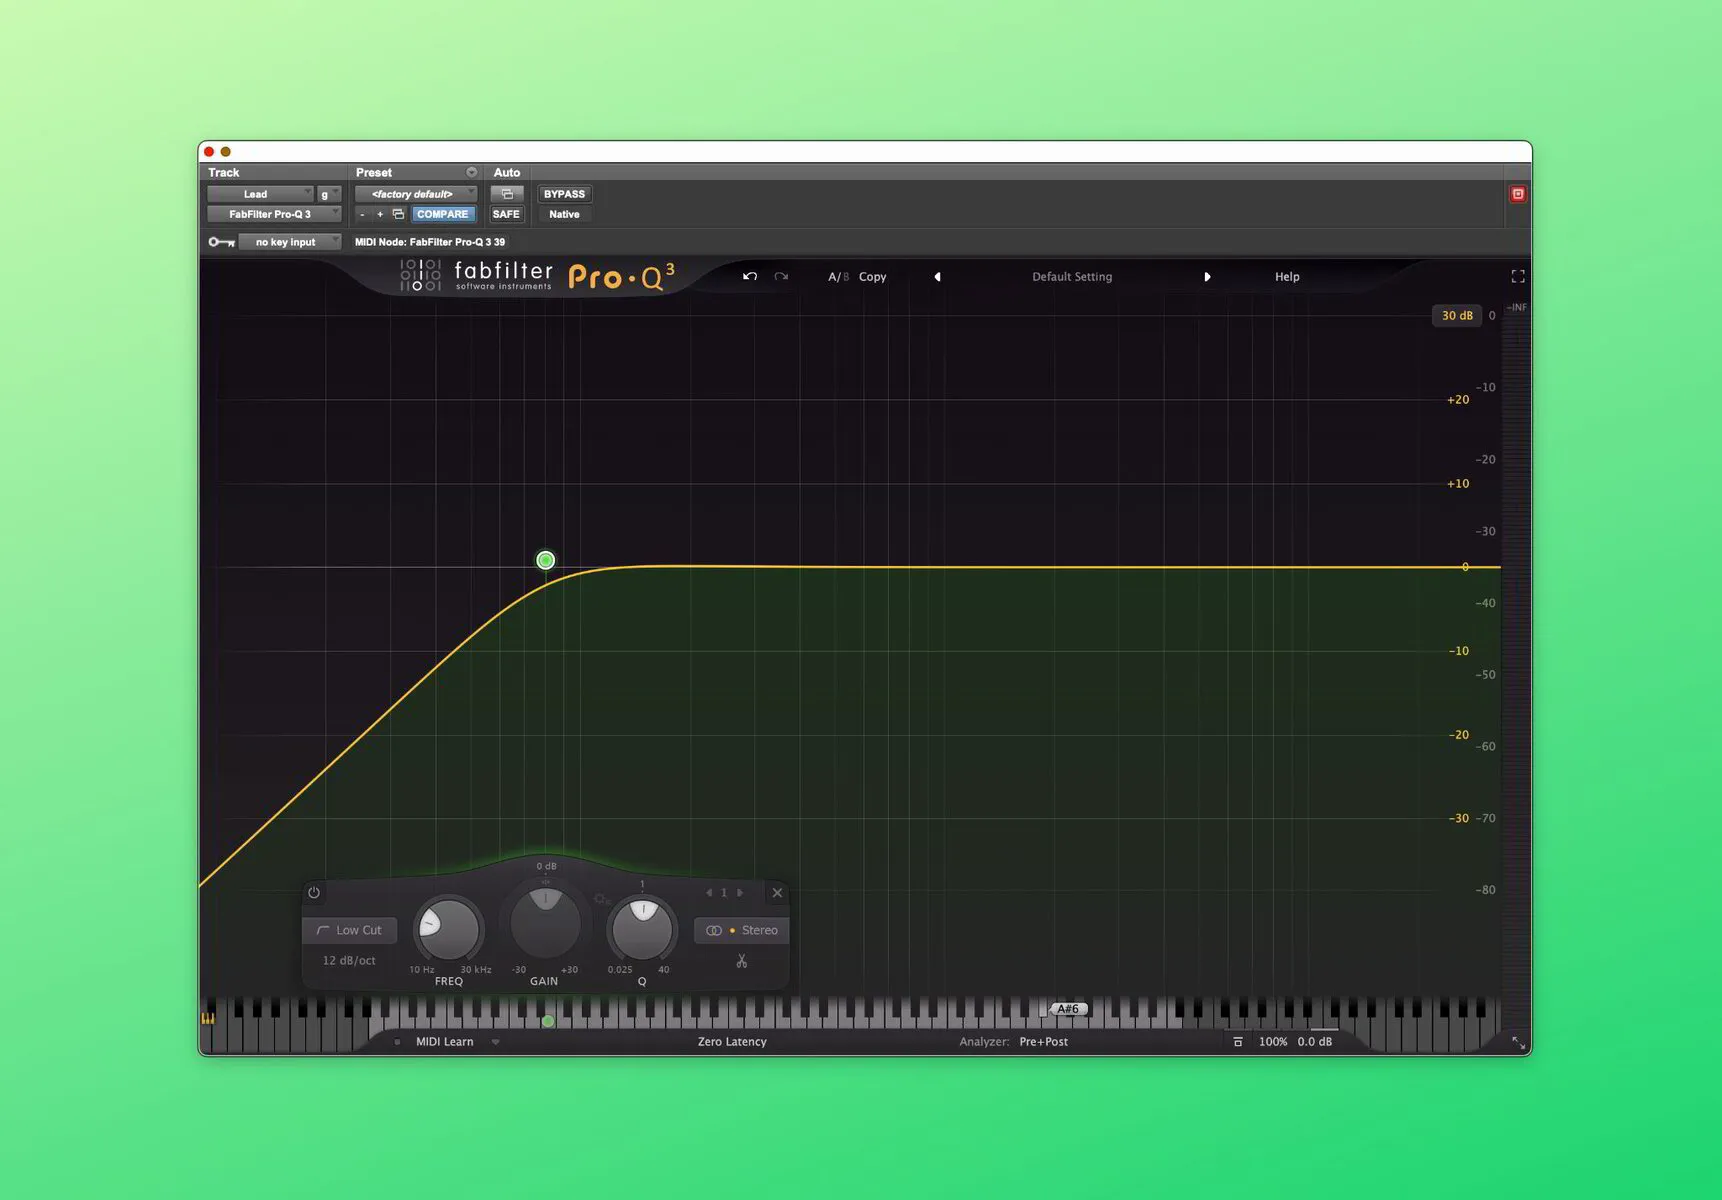The width and height of the screenshot is (1722, 1200).
Task: Click the piano display icon at left
Action: click(208, 1019)
